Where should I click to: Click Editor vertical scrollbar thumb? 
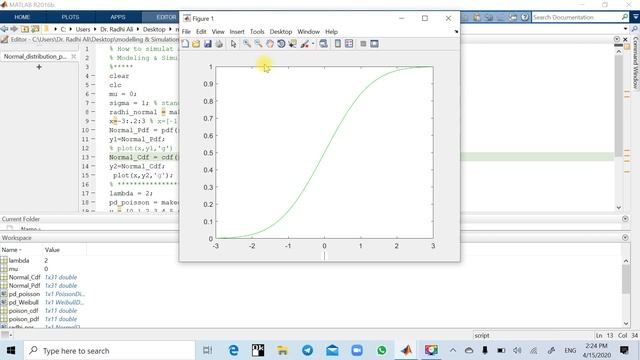click(x=618, y=106)
